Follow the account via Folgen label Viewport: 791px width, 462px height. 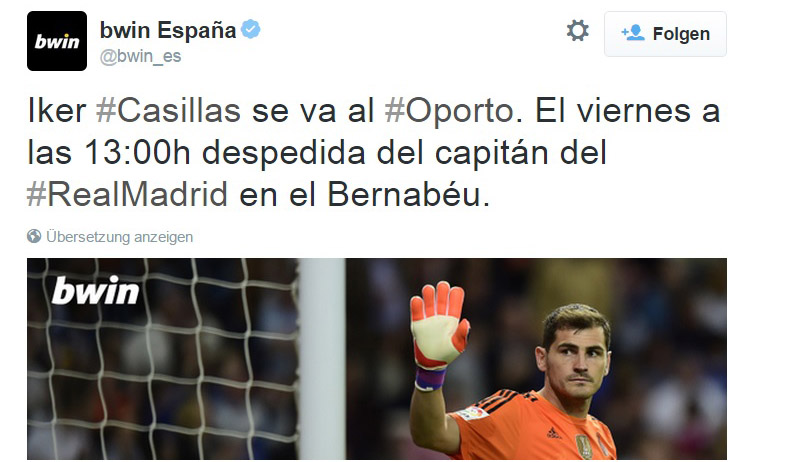681,34
